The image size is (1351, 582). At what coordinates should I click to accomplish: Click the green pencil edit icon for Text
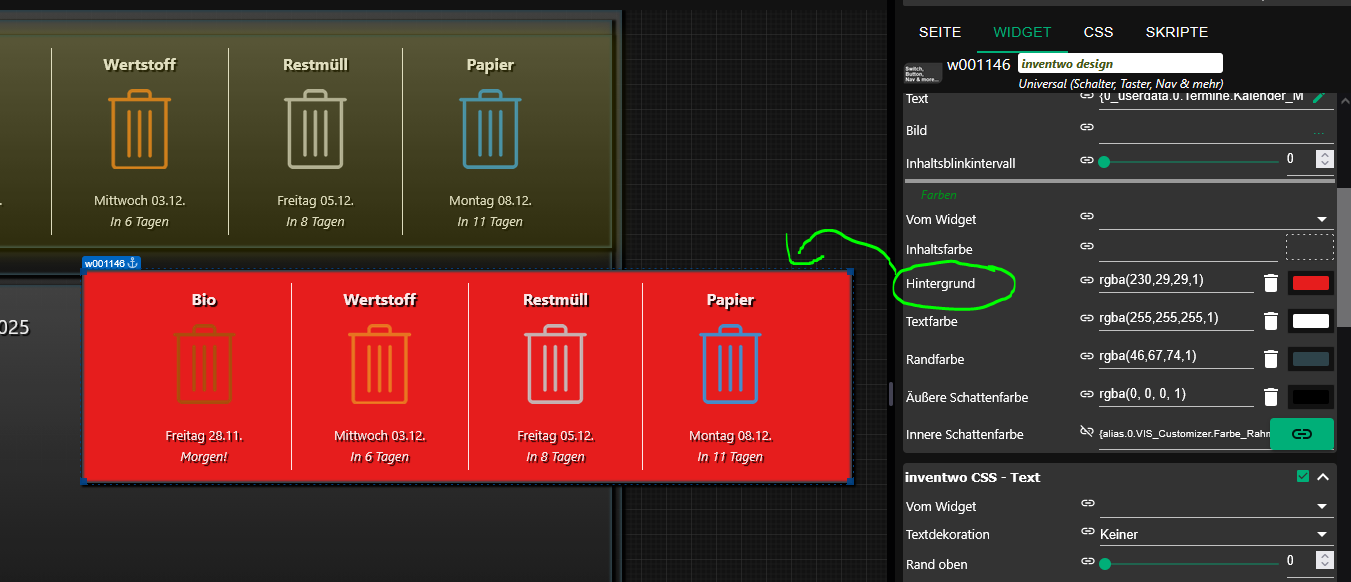point(1319,96)
